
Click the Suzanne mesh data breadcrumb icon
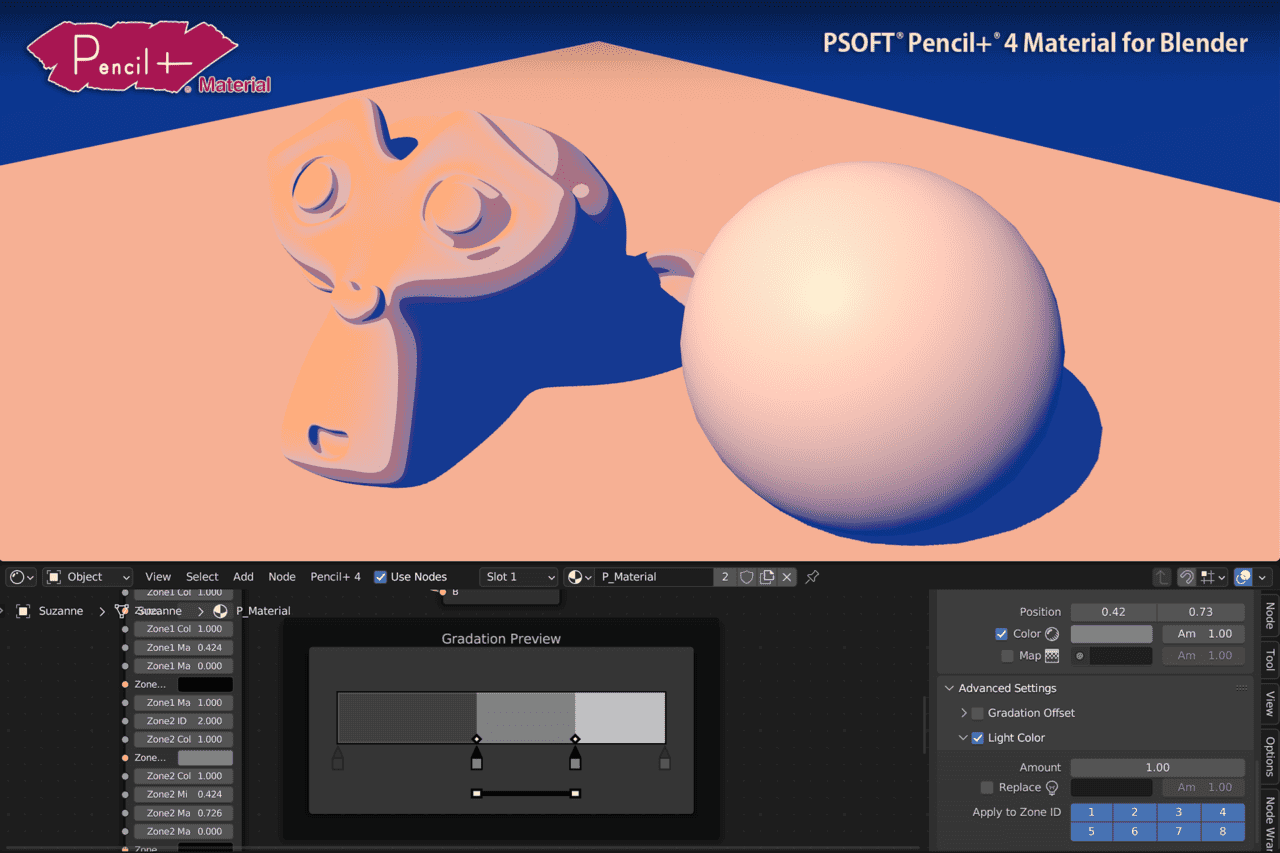tap(122, 611)
